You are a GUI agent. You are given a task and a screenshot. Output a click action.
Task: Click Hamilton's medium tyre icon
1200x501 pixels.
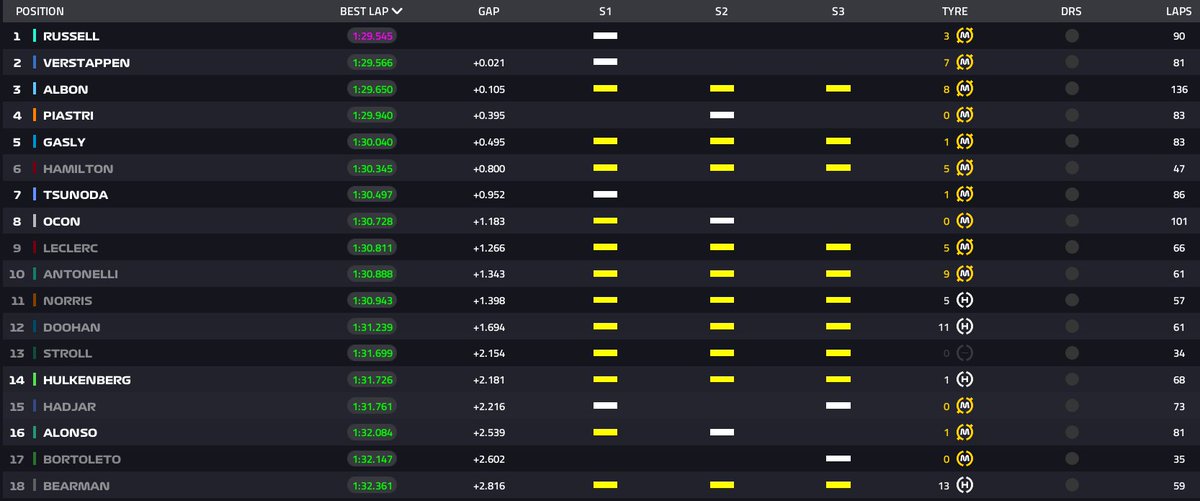965,168
